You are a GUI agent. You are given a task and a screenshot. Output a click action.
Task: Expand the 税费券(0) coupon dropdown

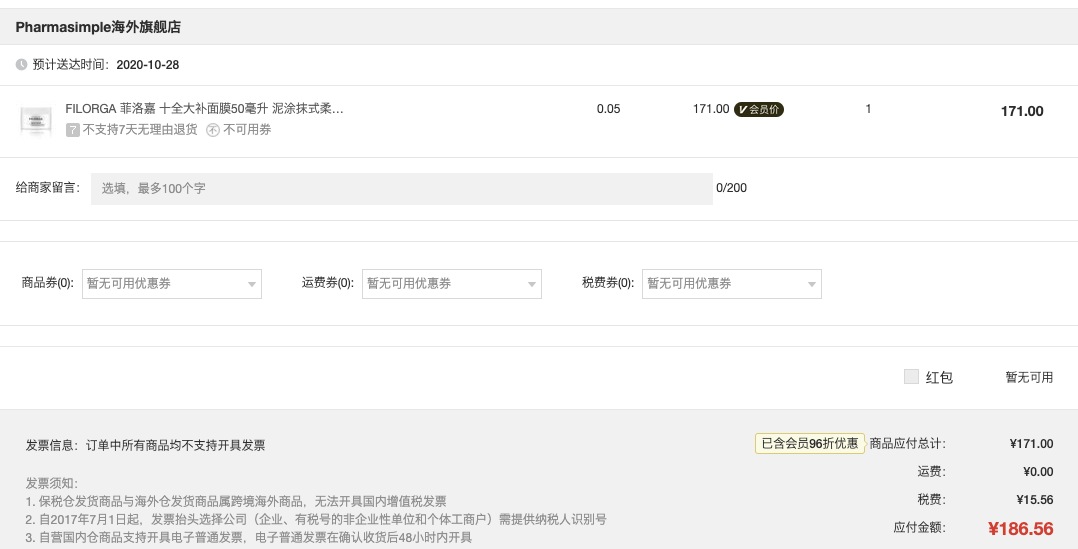click(x=732, y=284)
